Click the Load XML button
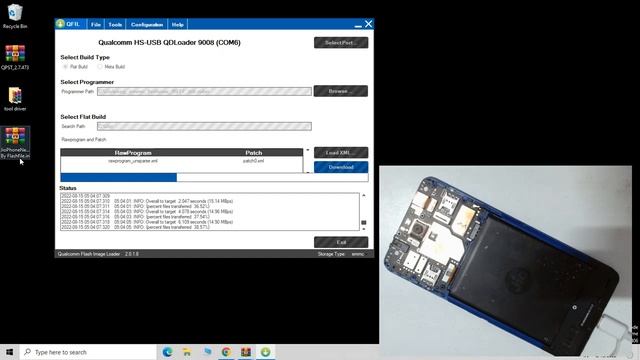The image size is (640, 360). pyautogui.click(x=341, y=153)
